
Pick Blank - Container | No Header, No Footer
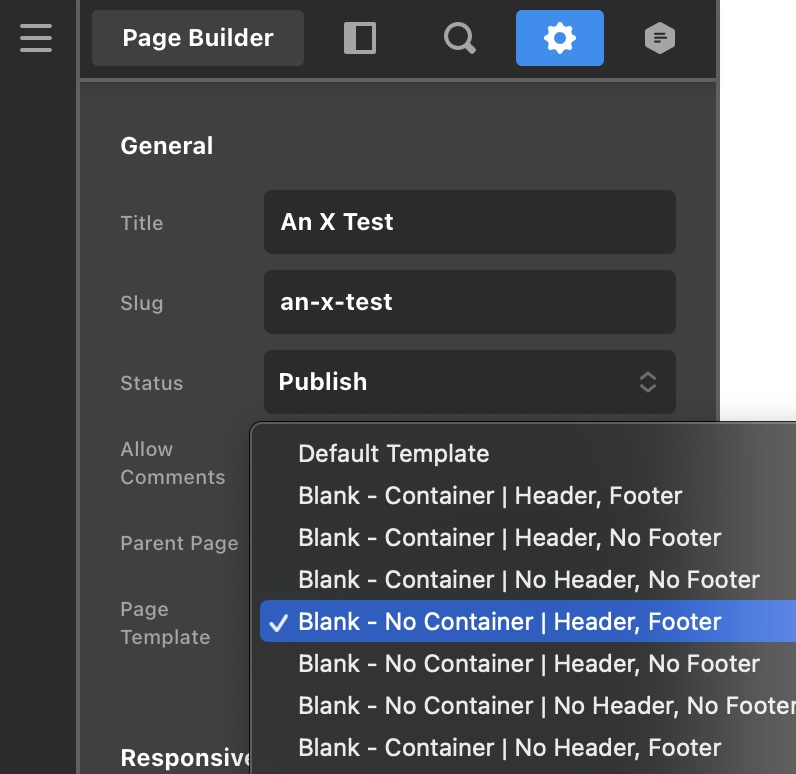(528, 580)
